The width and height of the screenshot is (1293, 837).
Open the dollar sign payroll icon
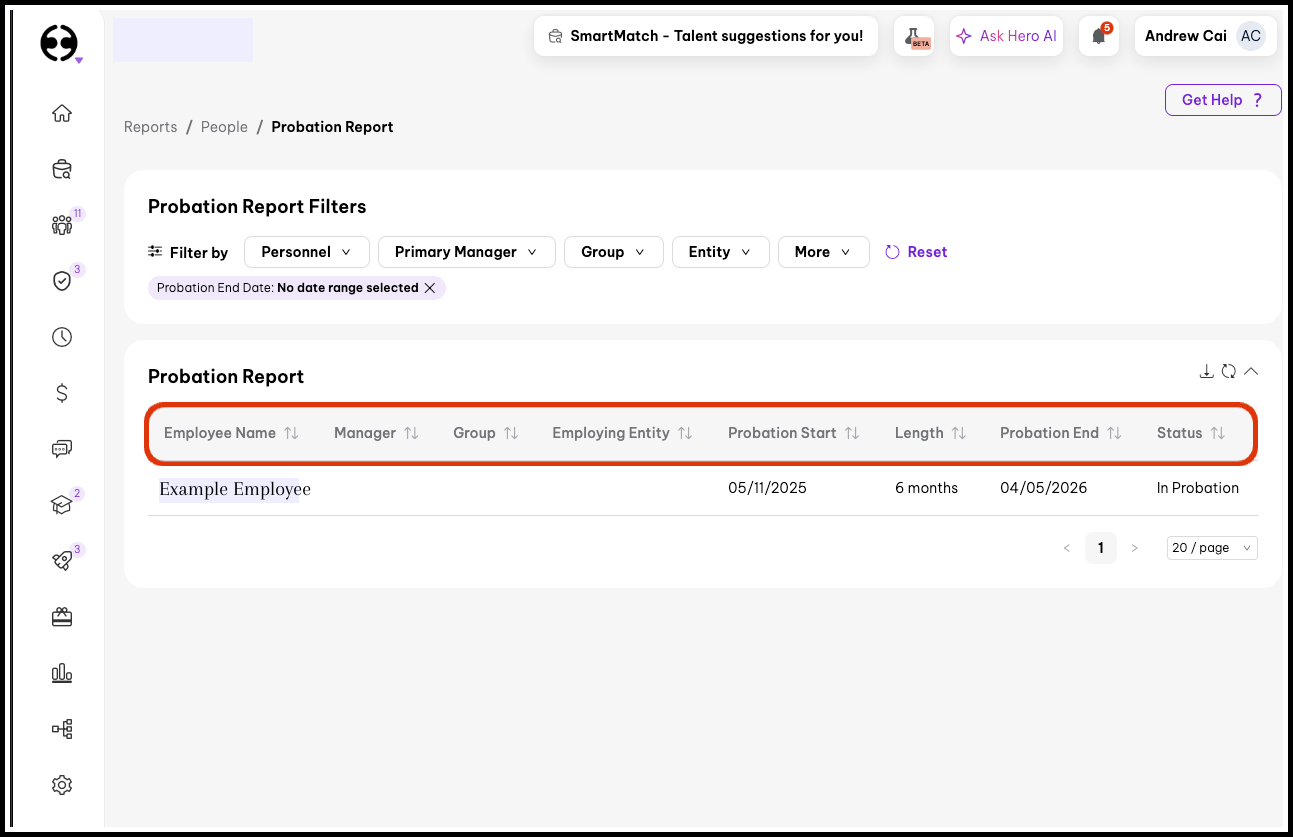click(62, 393)
